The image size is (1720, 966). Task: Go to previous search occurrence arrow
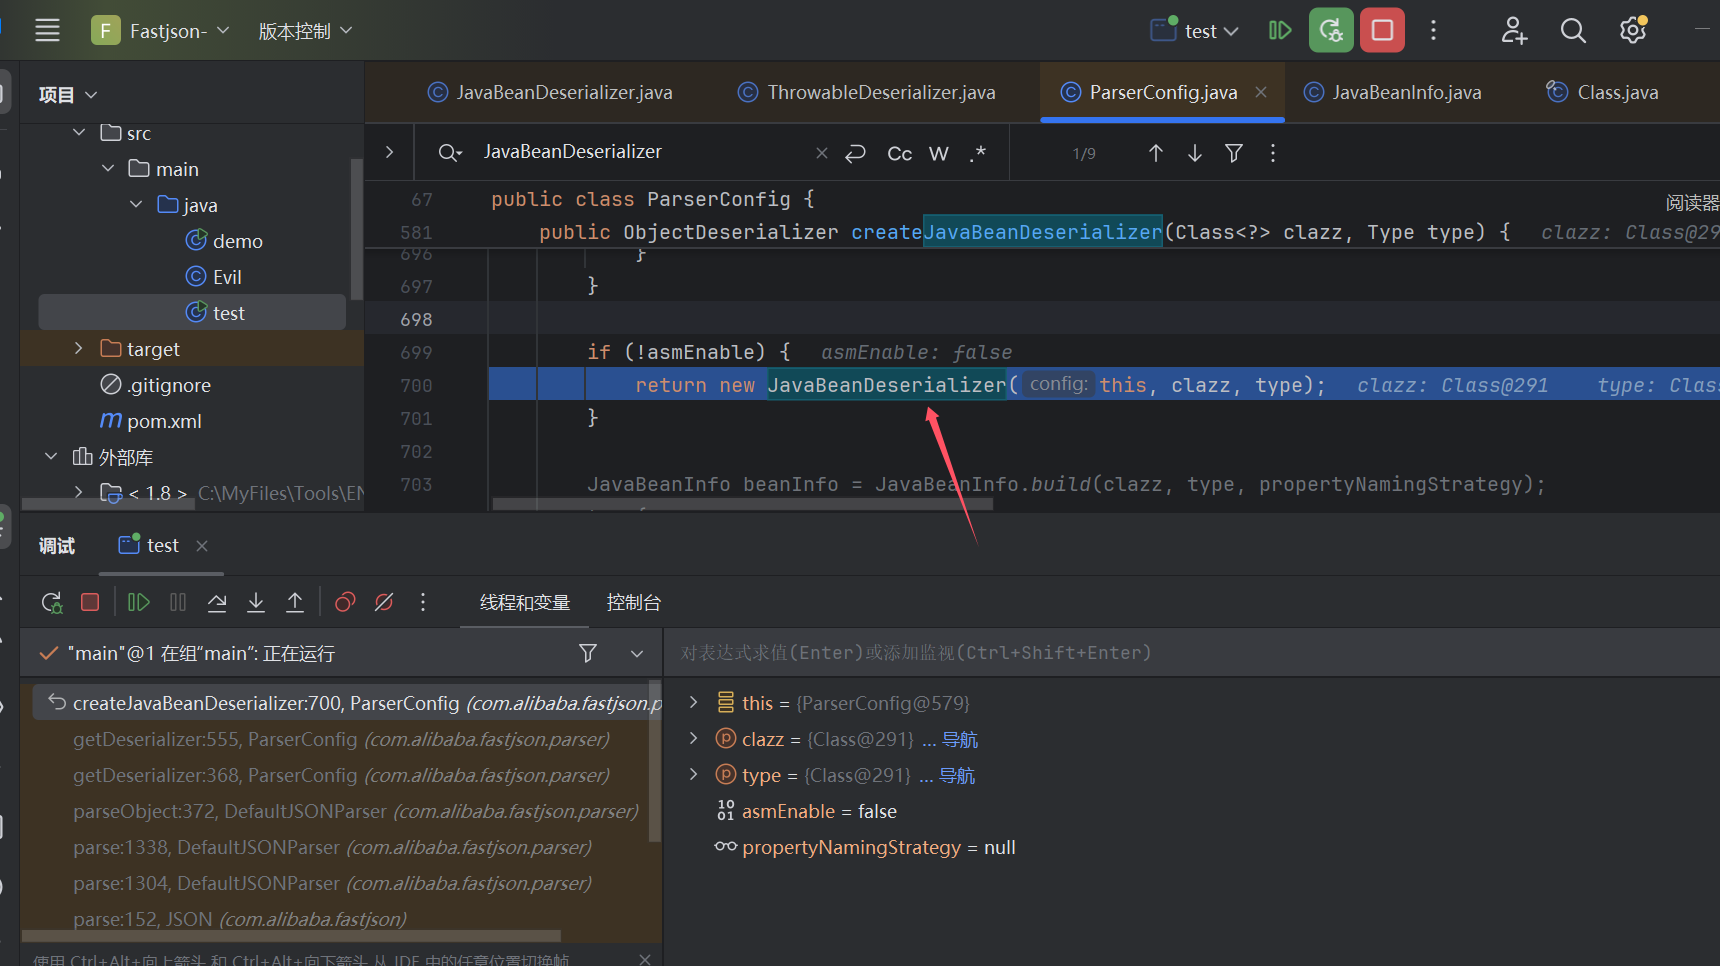point(1155,153)
